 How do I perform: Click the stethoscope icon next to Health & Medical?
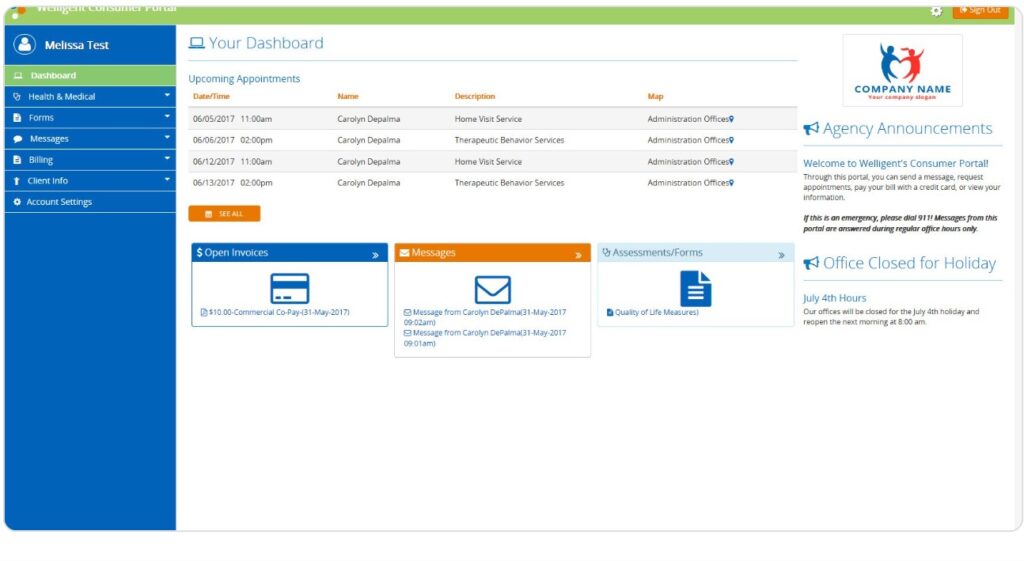click(17, 97)
